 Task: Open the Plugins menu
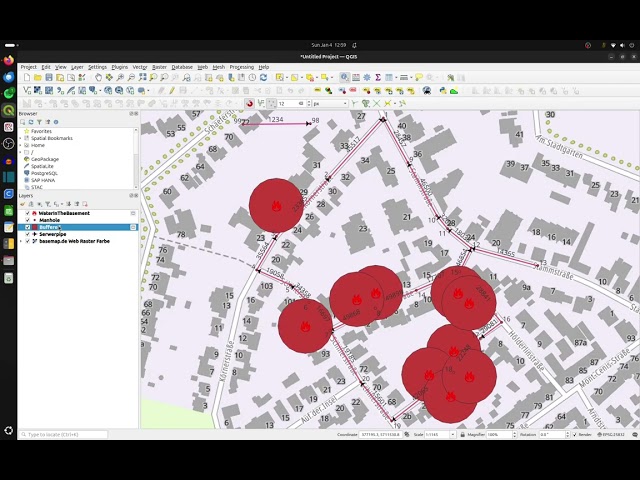tap(120, 67)
